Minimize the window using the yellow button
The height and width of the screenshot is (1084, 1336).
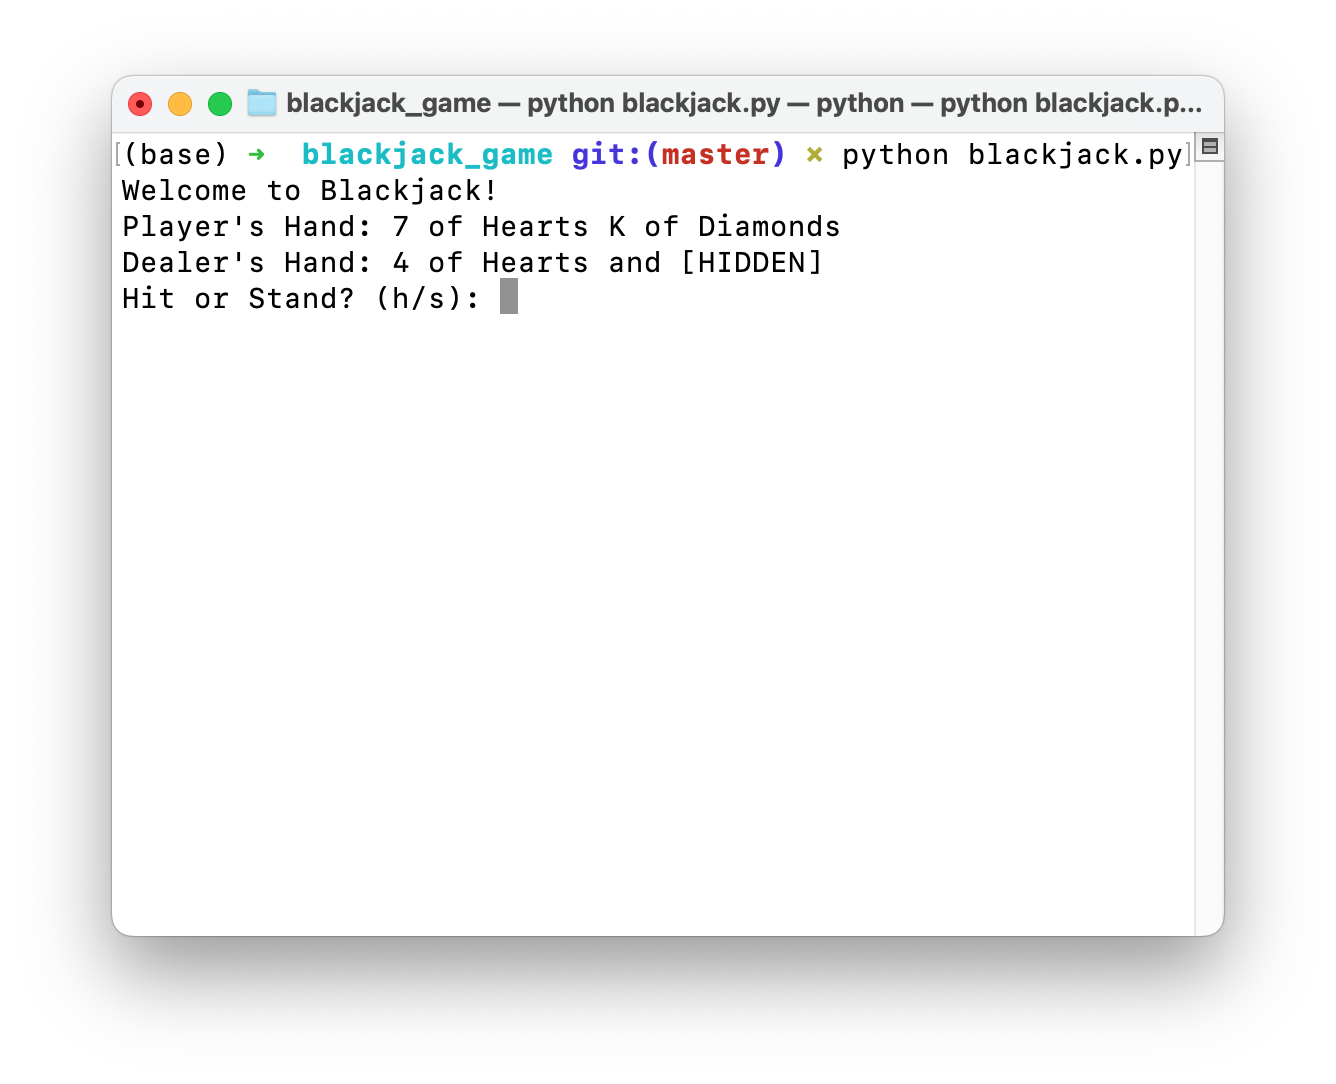[180, 104]
